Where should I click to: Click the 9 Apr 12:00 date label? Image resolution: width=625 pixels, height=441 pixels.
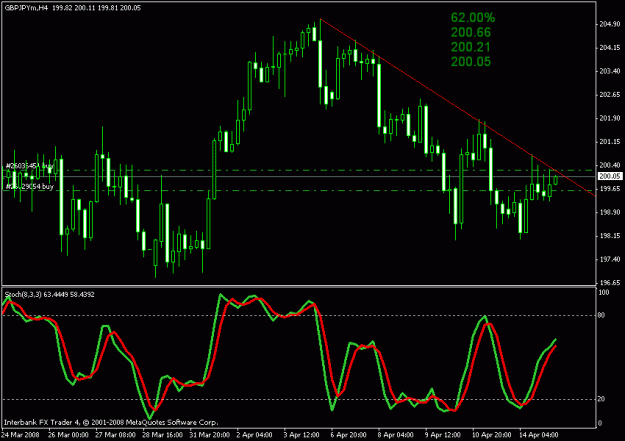click(x=442, y=435)
